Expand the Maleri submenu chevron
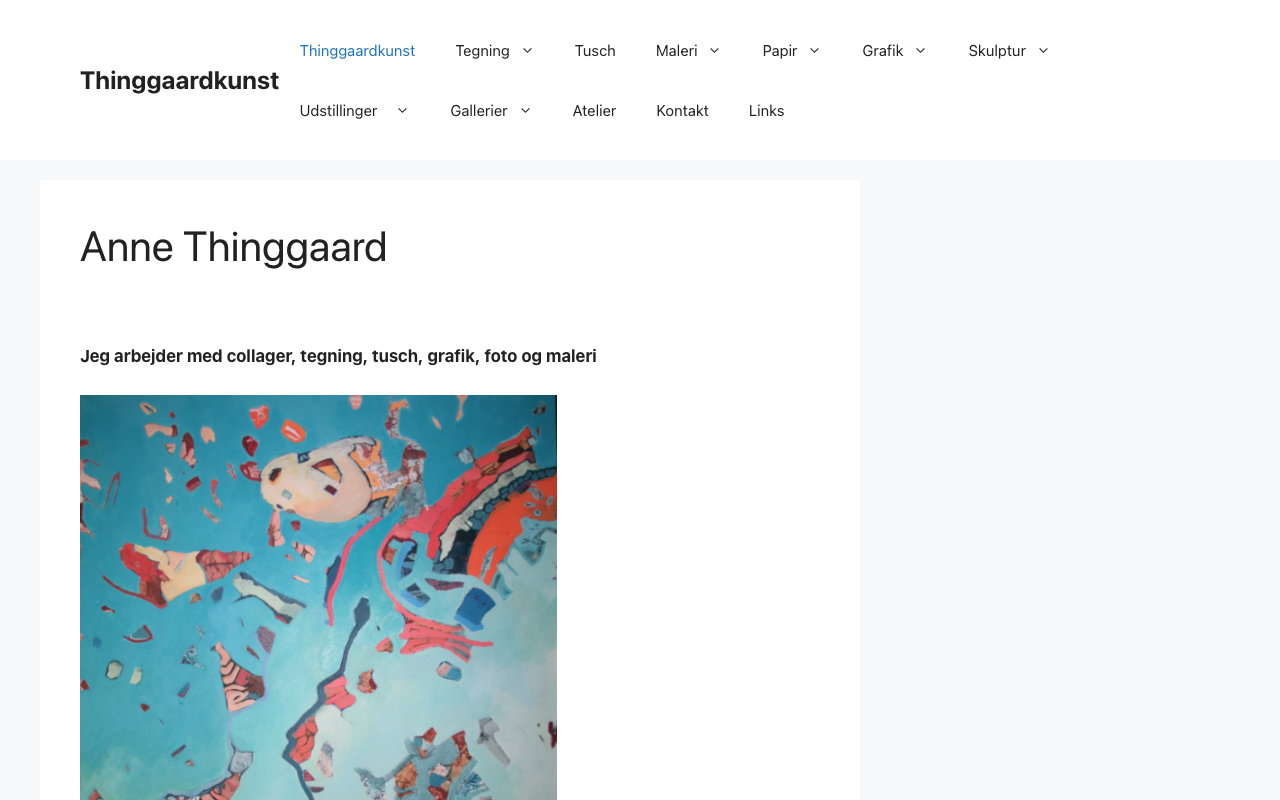The height and width of the screenshot is (800, 1280). coord(714,50)
